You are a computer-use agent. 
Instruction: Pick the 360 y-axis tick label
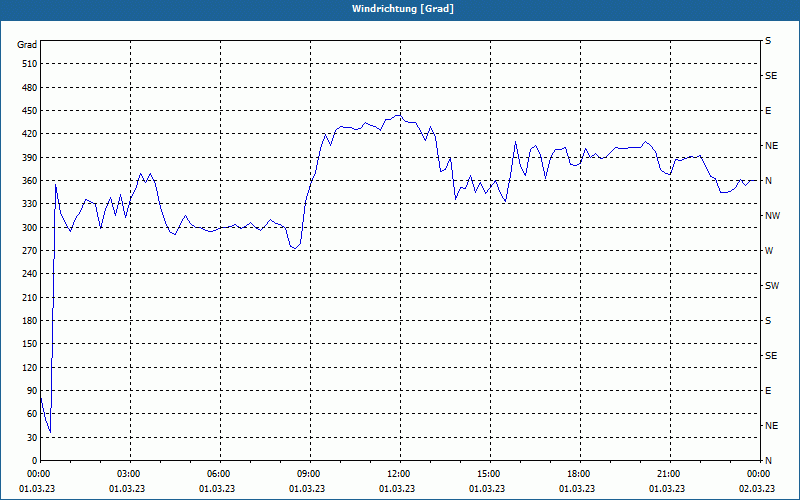tap(30, 181)
